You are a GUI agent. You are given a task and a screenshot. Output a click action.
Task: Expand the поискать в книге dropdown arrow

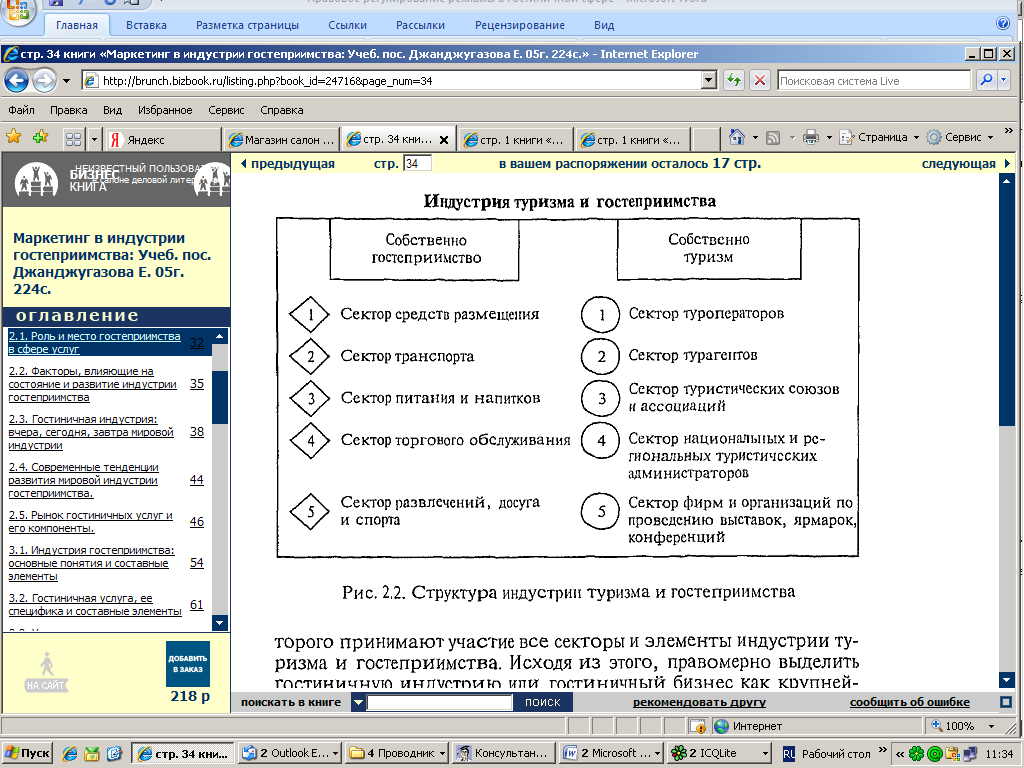pos(358,702)
